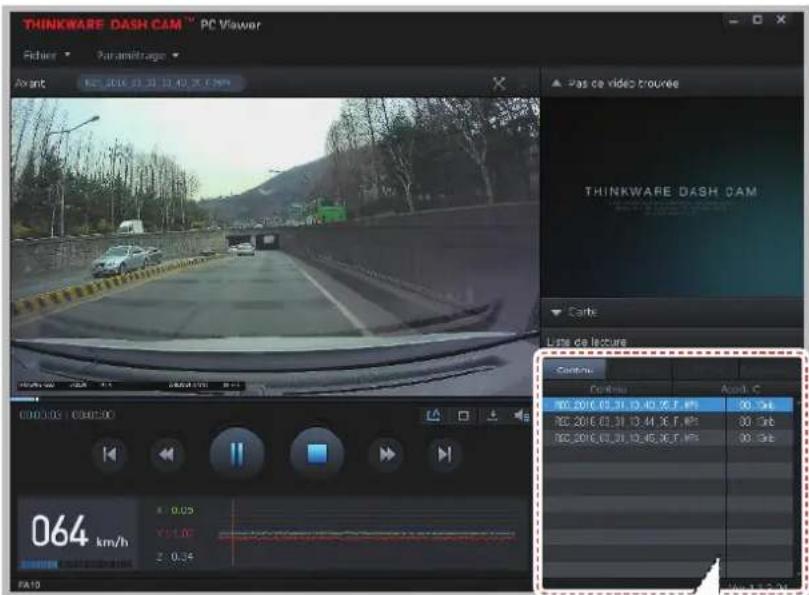This screenshot has height=595, width=809.
Task: Open the second playlist tab after Continu
Action: [x=639, y=369]
